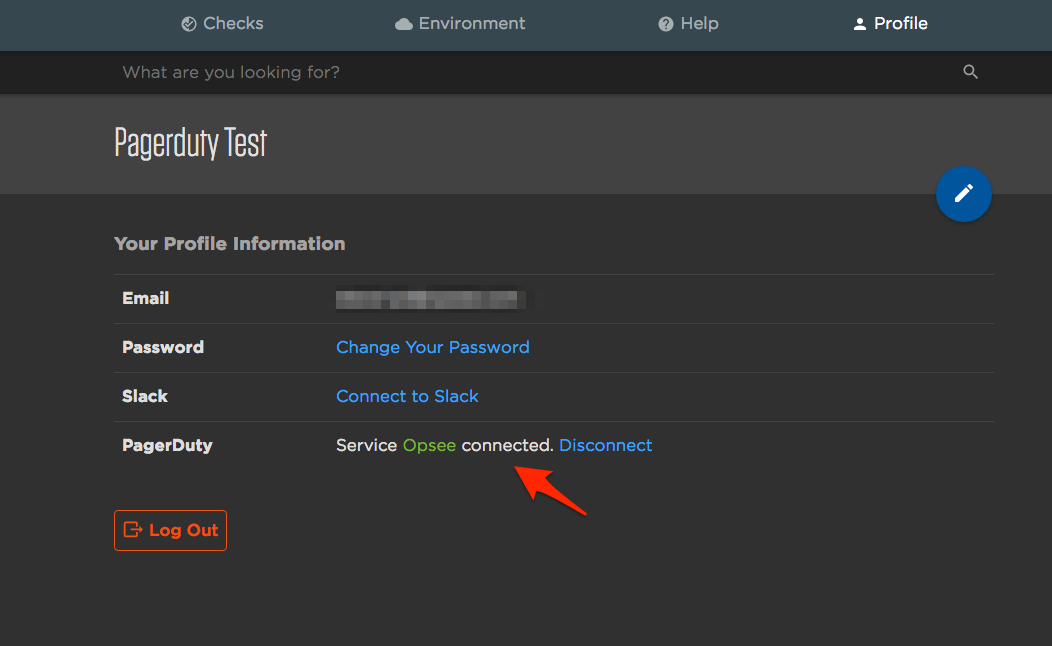Click the Help question mark icon
1052x646 pixels.
coord(666,24)
